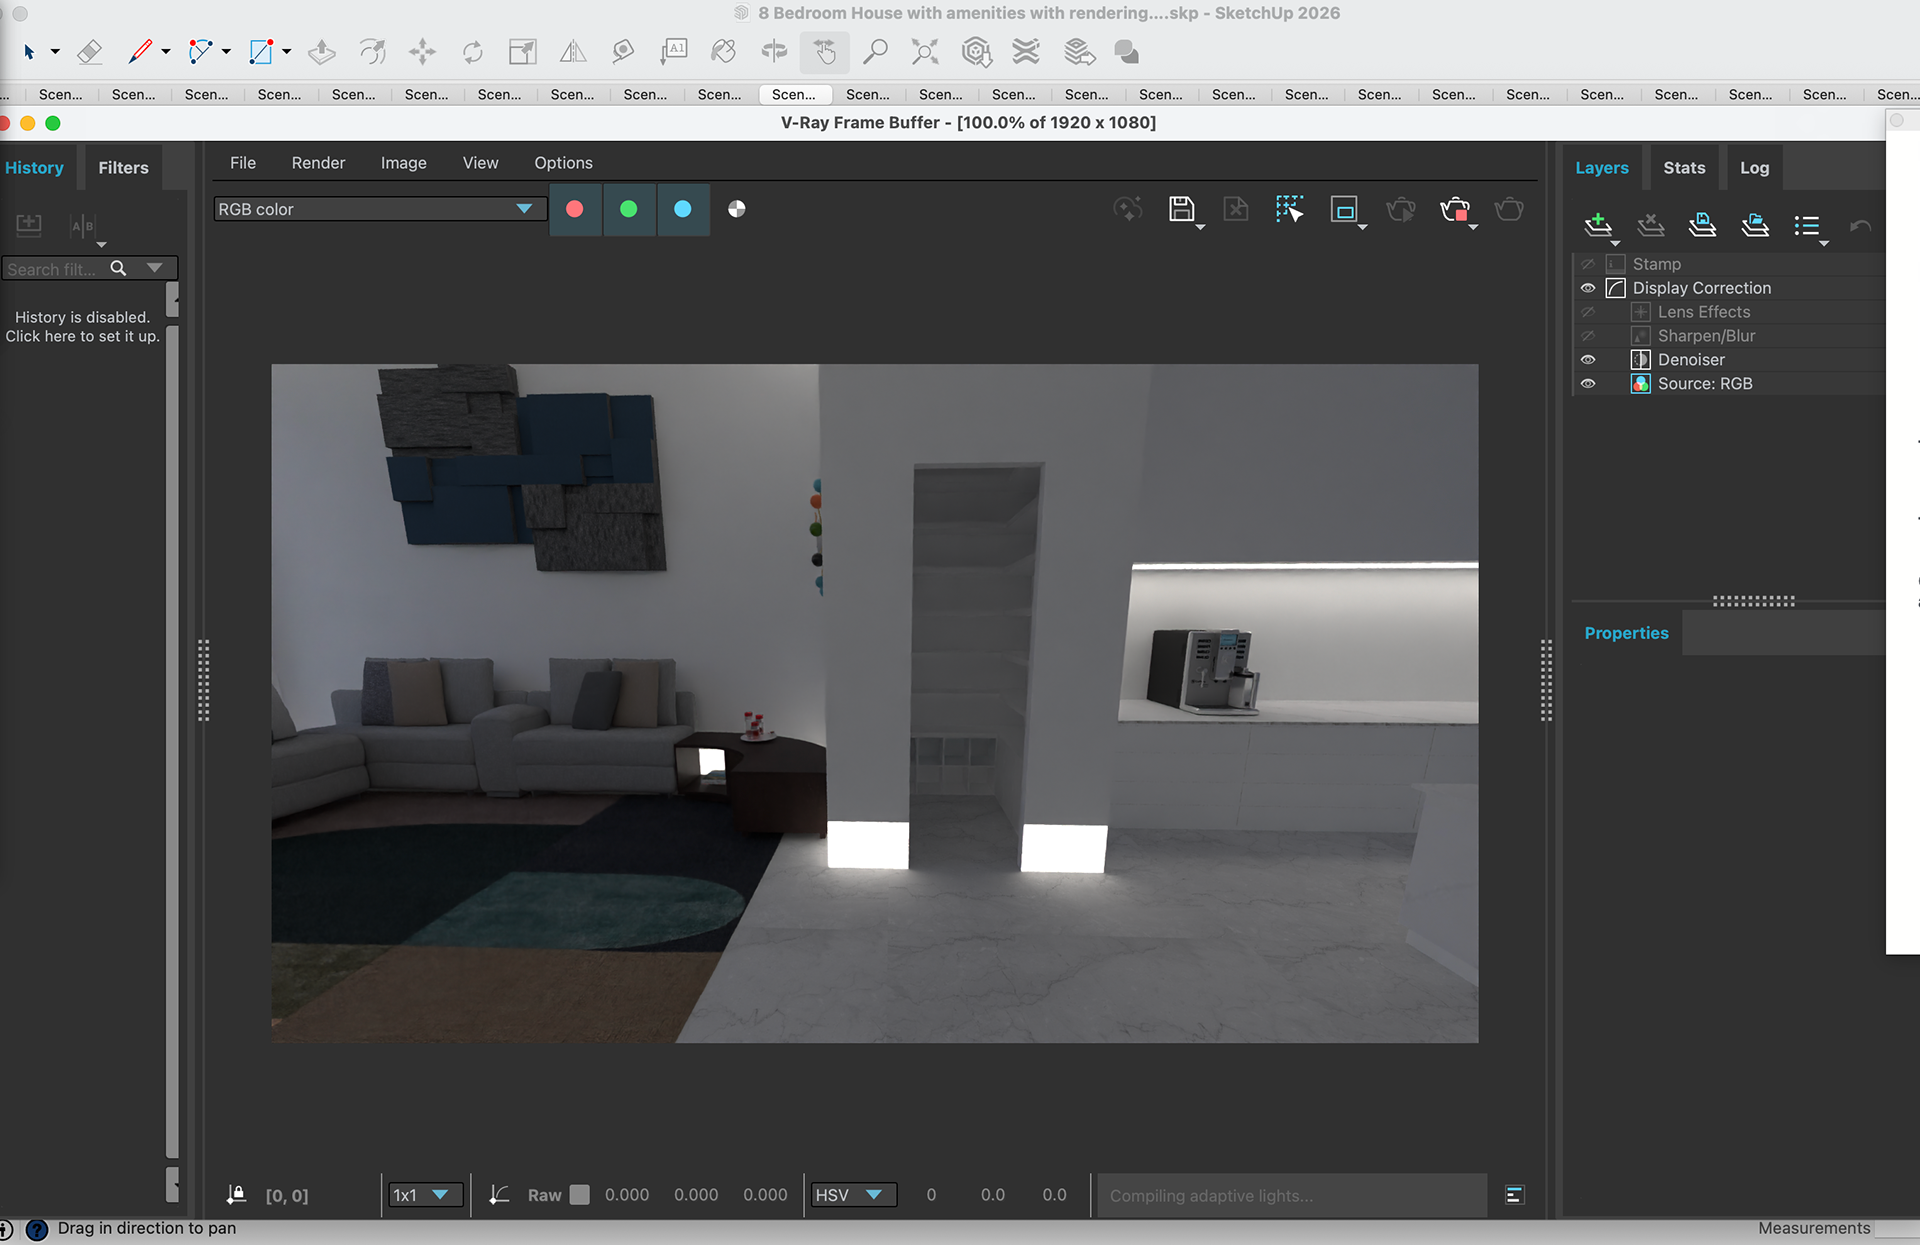Activate the region render selection tool
The image size is (1920, 1245).
click(x=1289, y=209)
